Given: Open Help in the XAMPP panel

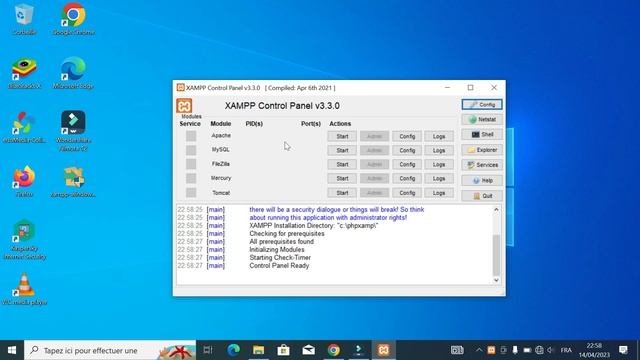Looking at the screenshot, I should (x=482, y=180).
